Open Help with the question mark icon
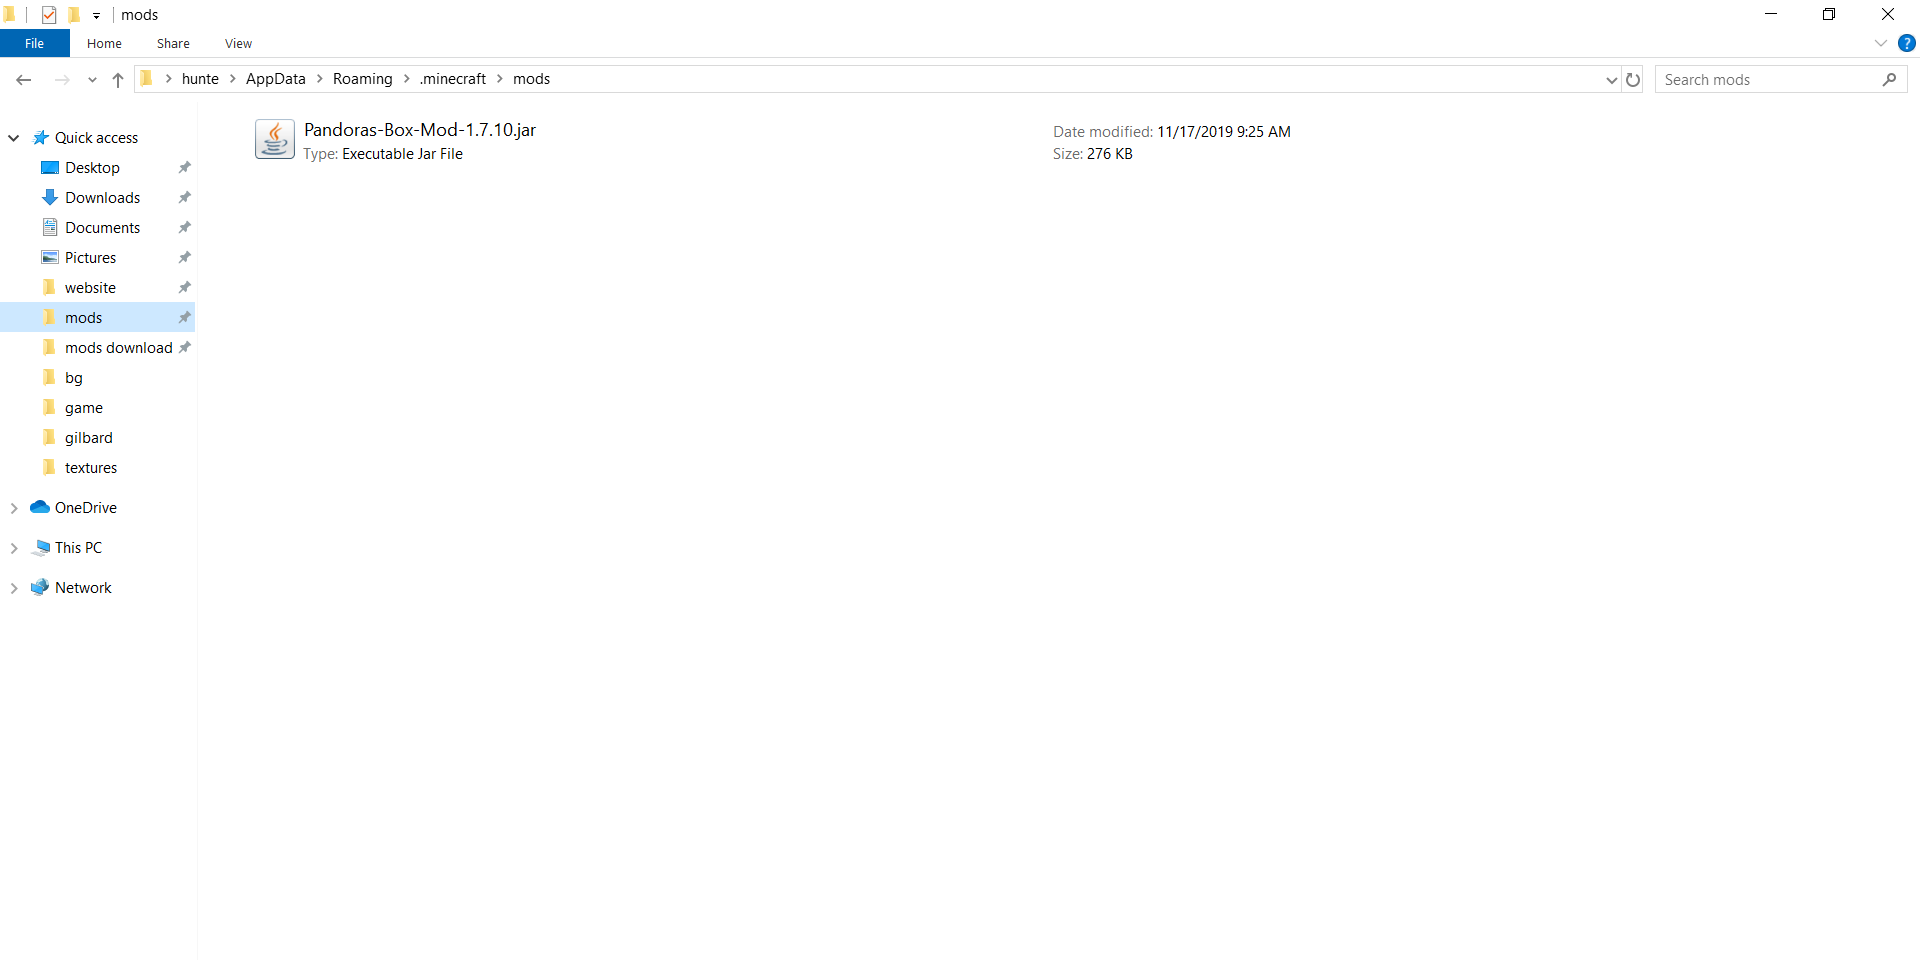 (1906, 43)
